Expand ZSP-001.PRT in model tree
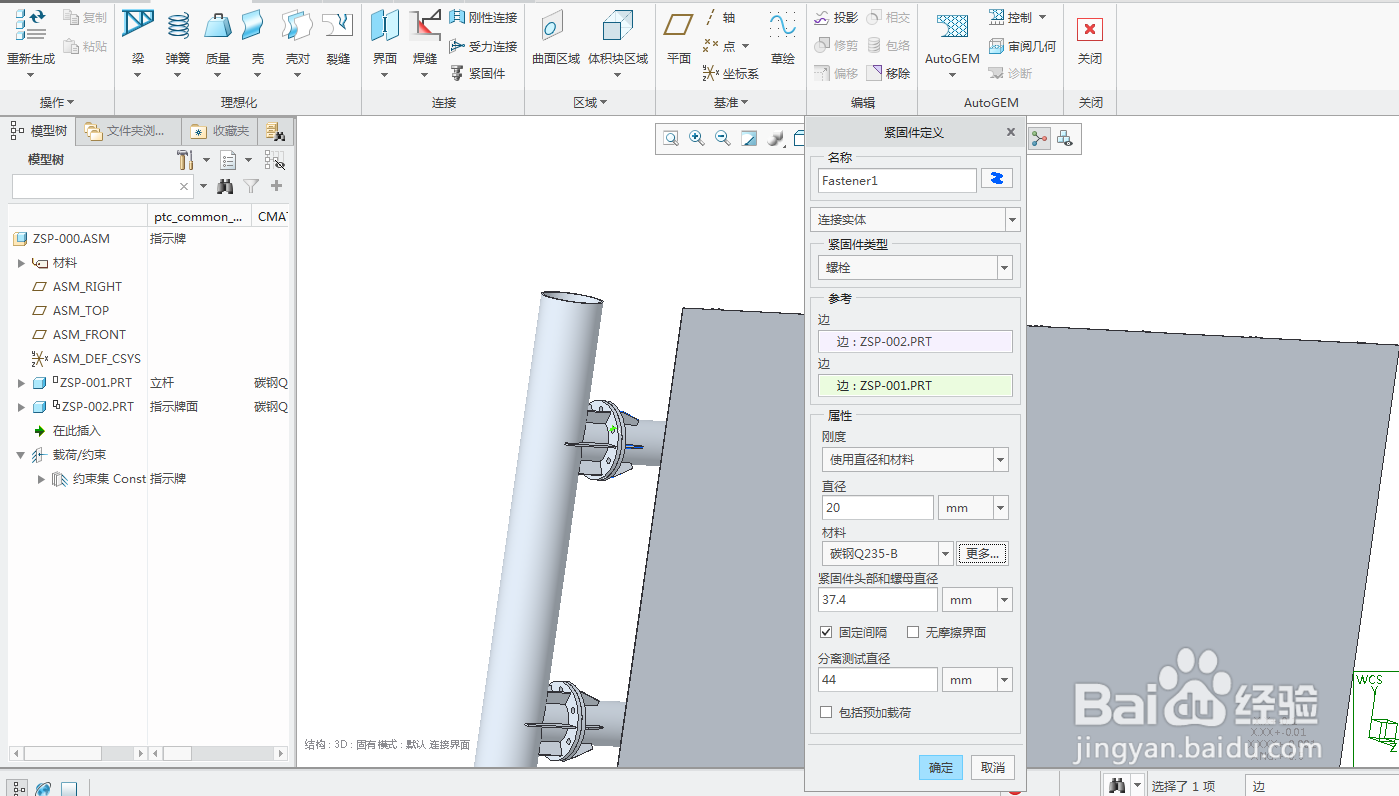 pos(22,383)
